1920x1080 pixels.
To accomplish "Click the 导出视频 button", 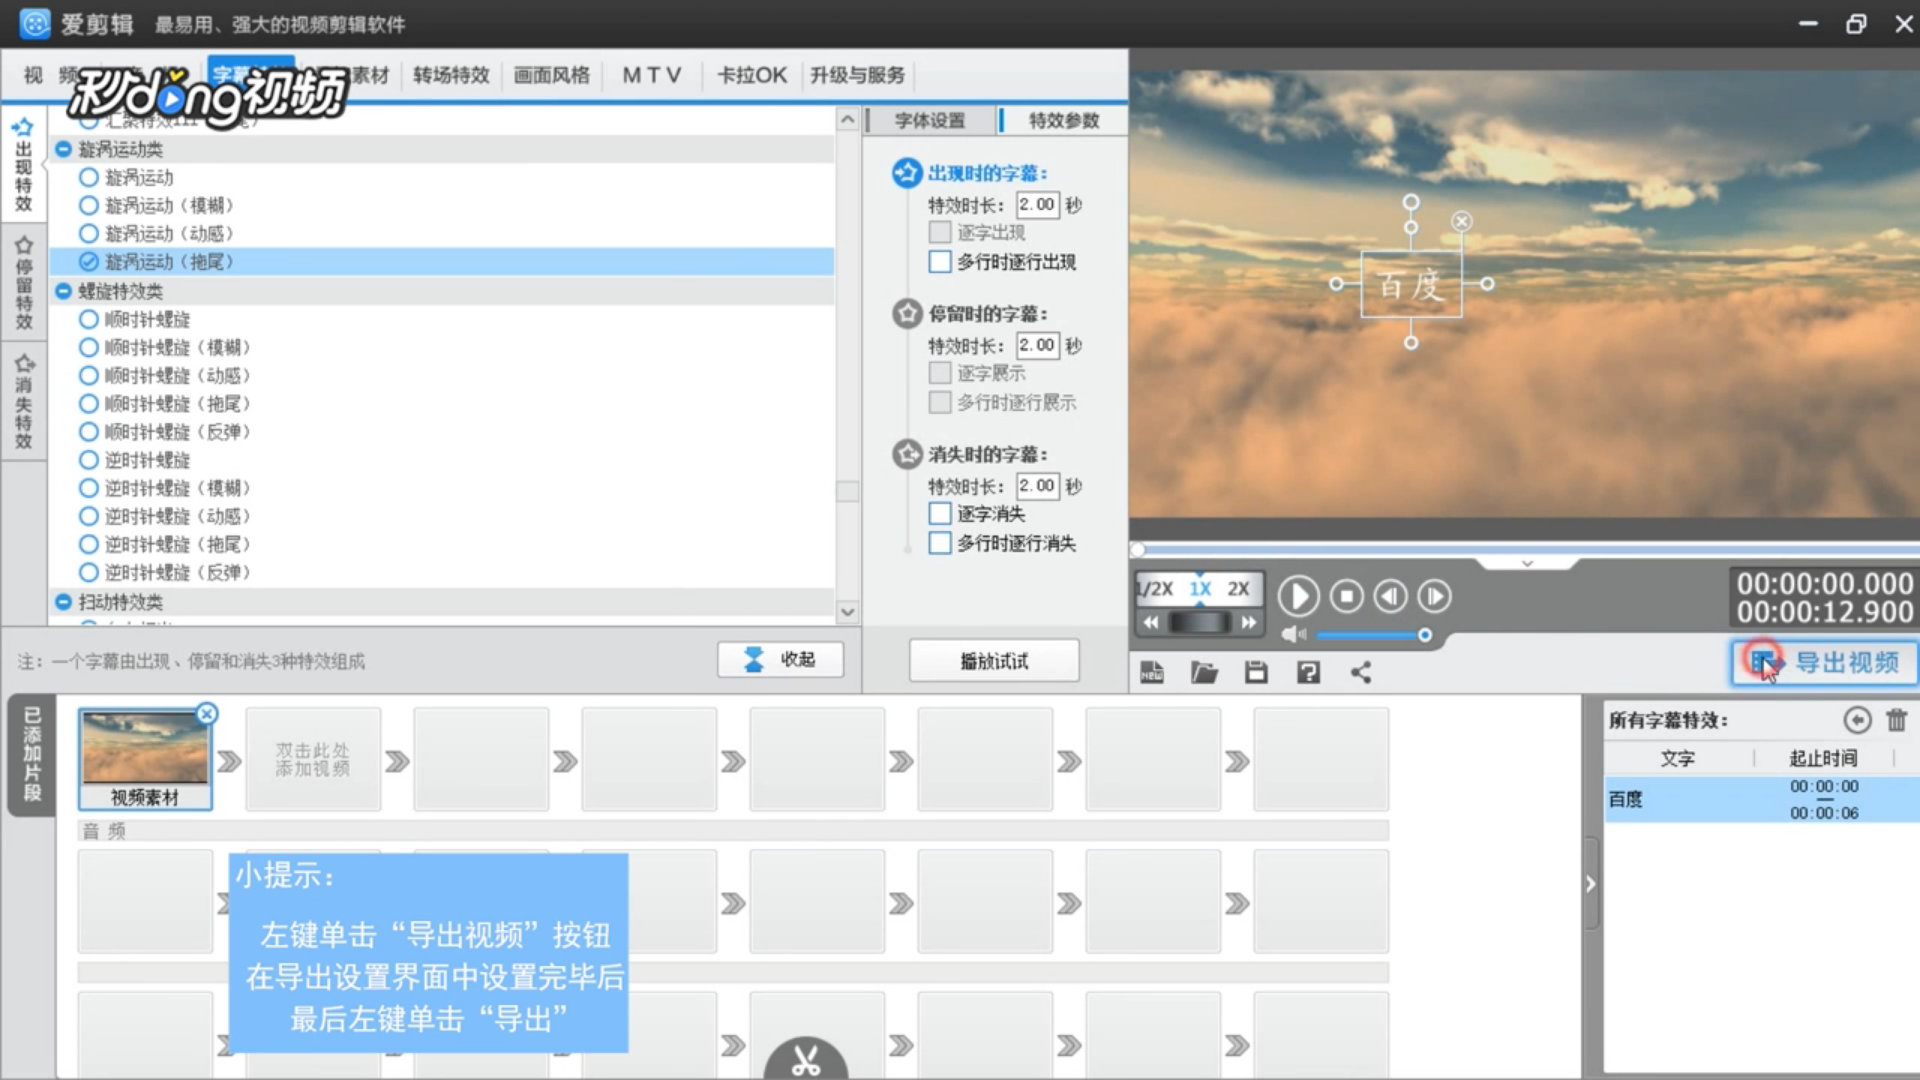I will pyautogui.click(x=1825, y=663).
